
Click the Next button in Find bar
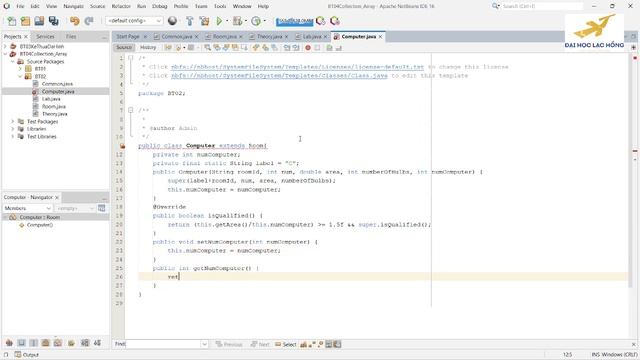(x=260, y=344)
